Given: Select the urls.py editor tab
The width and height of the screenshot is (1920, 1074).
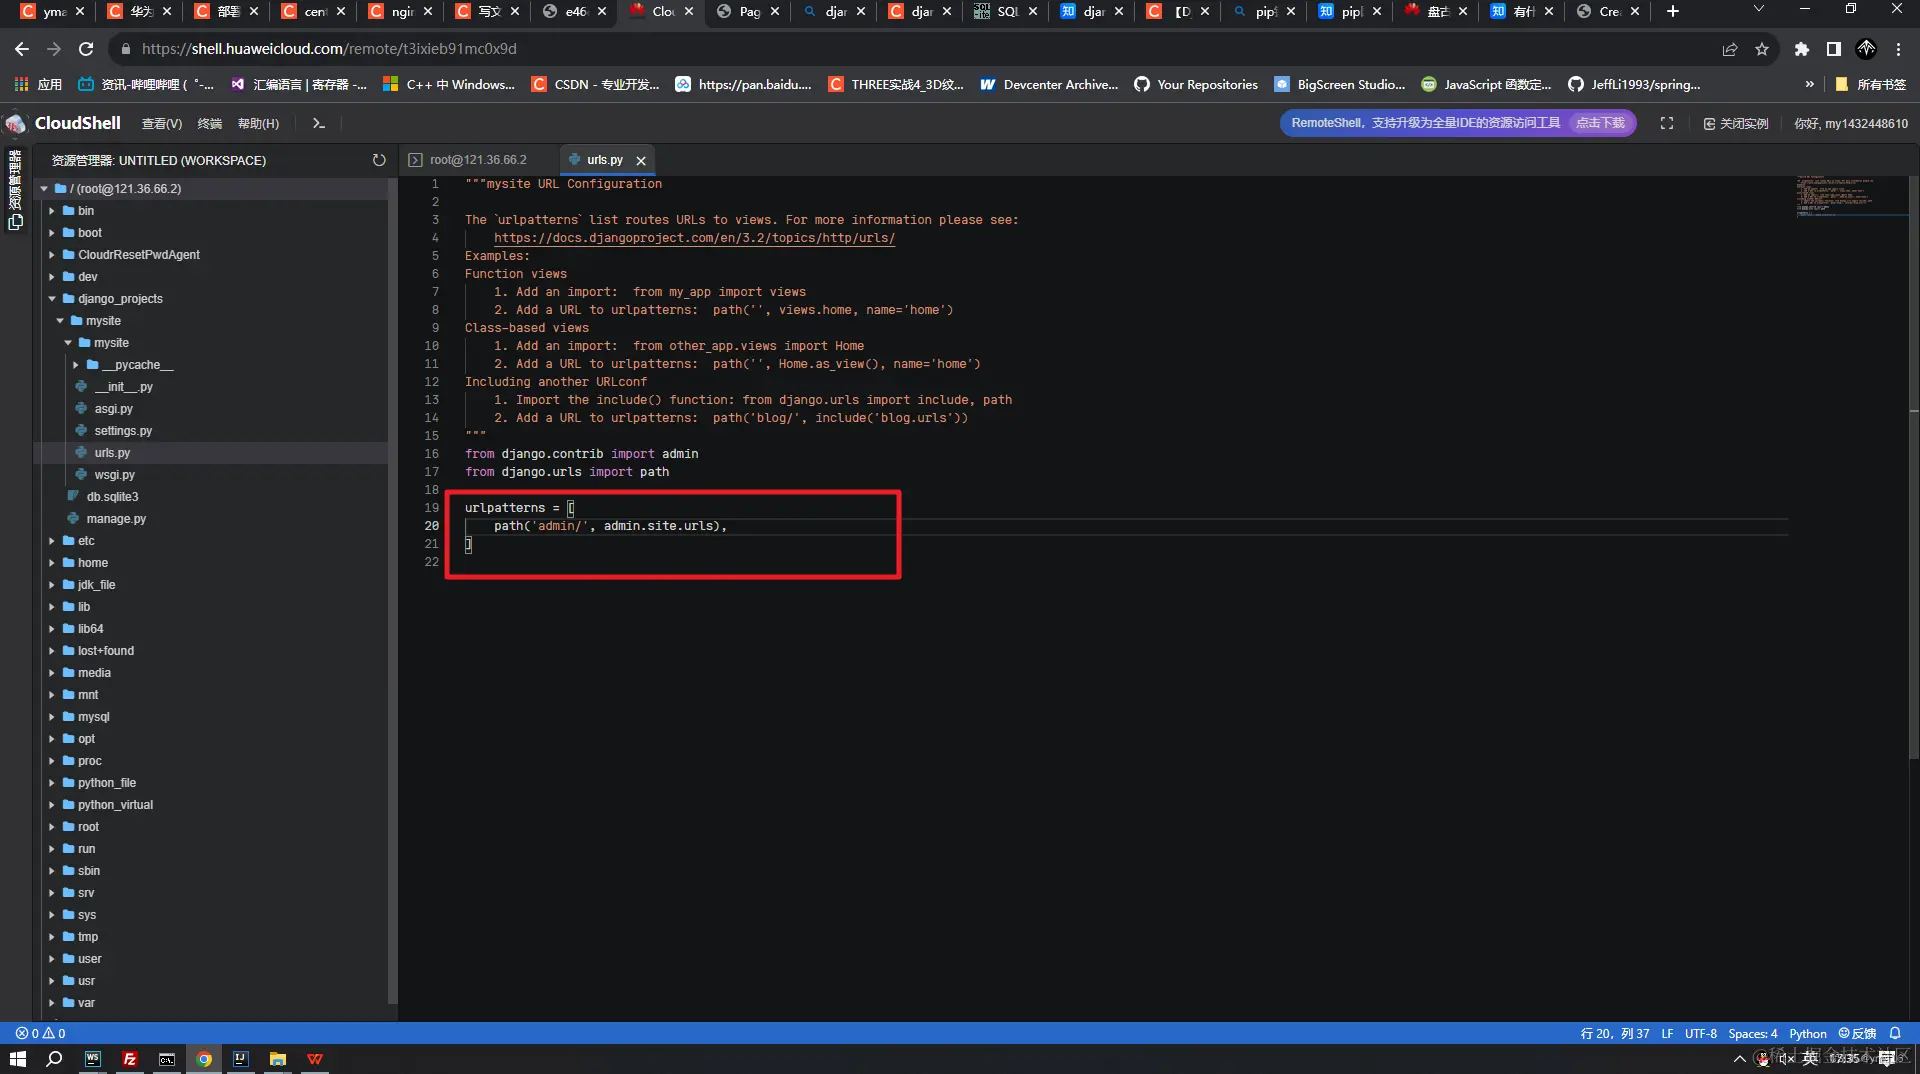Looking at the screenshot, I should (604, 160).
